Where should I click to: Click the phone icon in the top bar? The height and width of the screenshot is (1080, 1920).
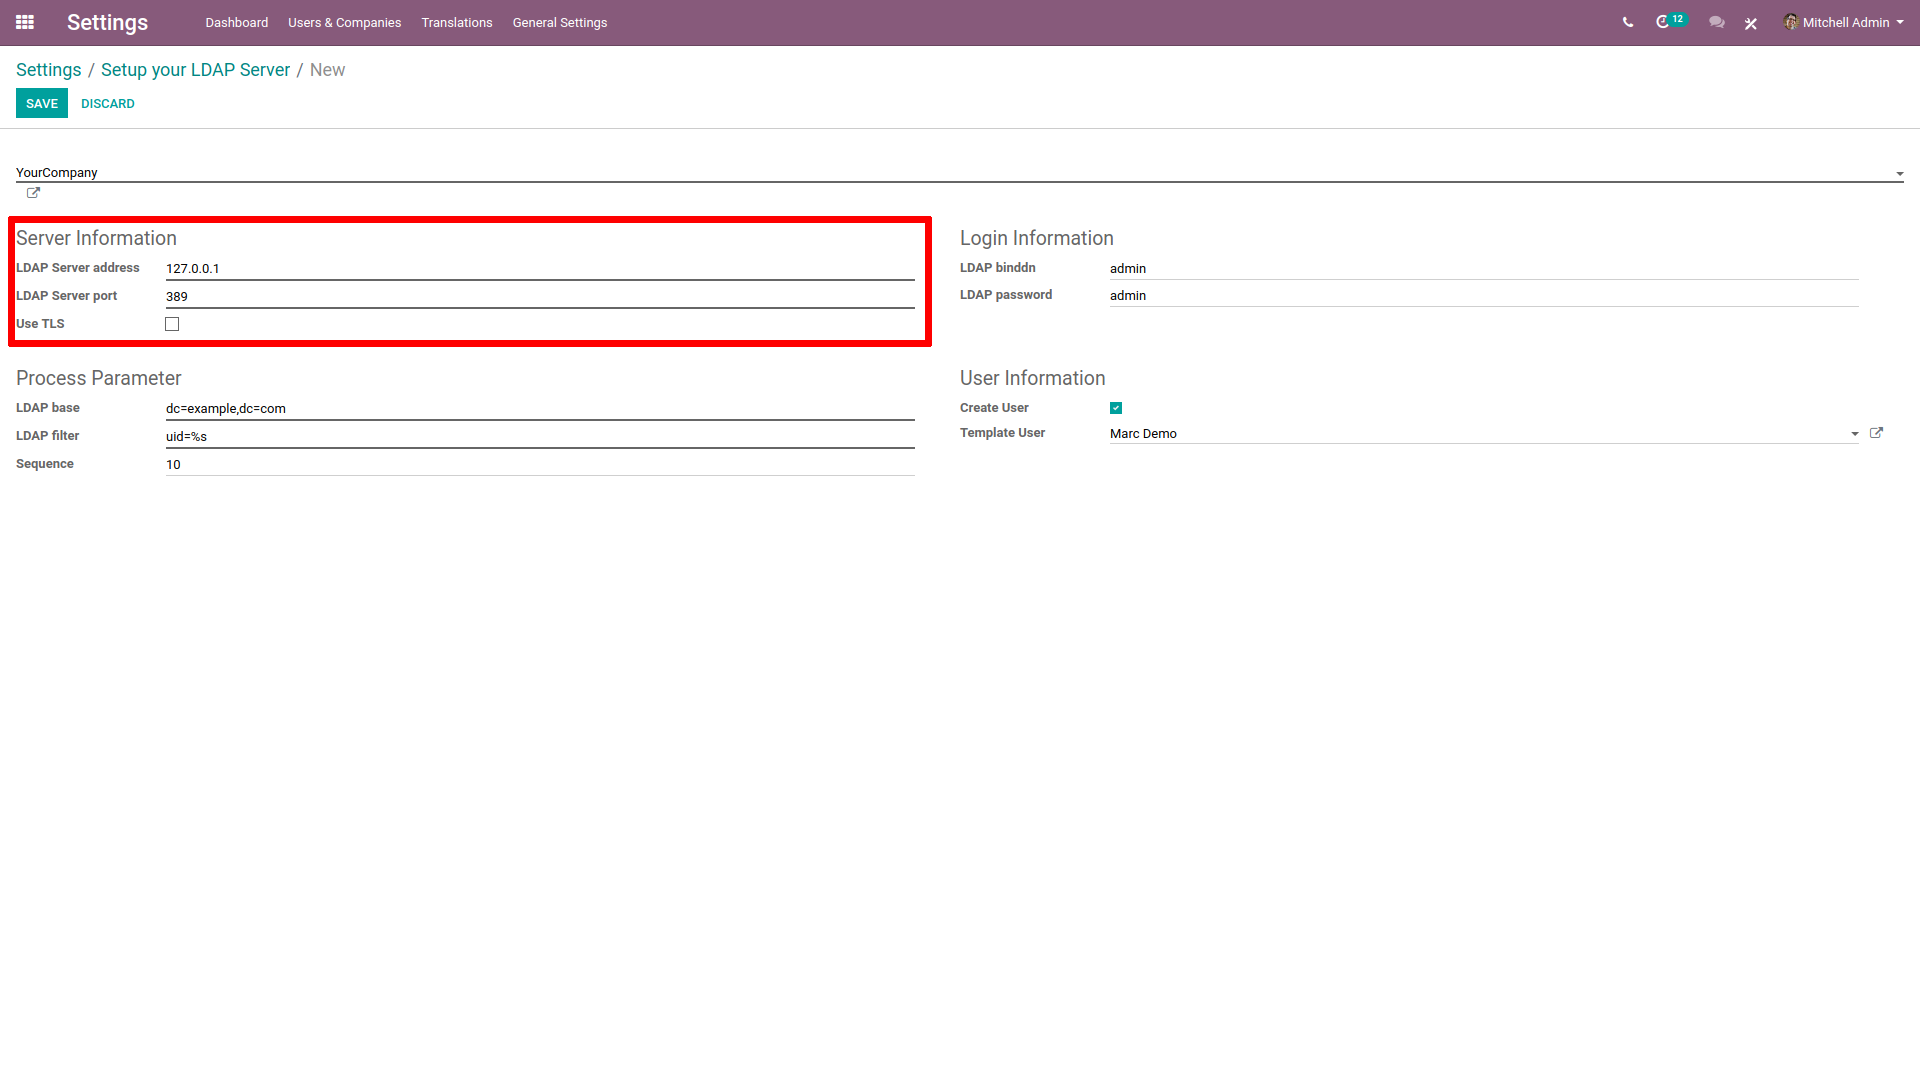(x=1627, y=22)
